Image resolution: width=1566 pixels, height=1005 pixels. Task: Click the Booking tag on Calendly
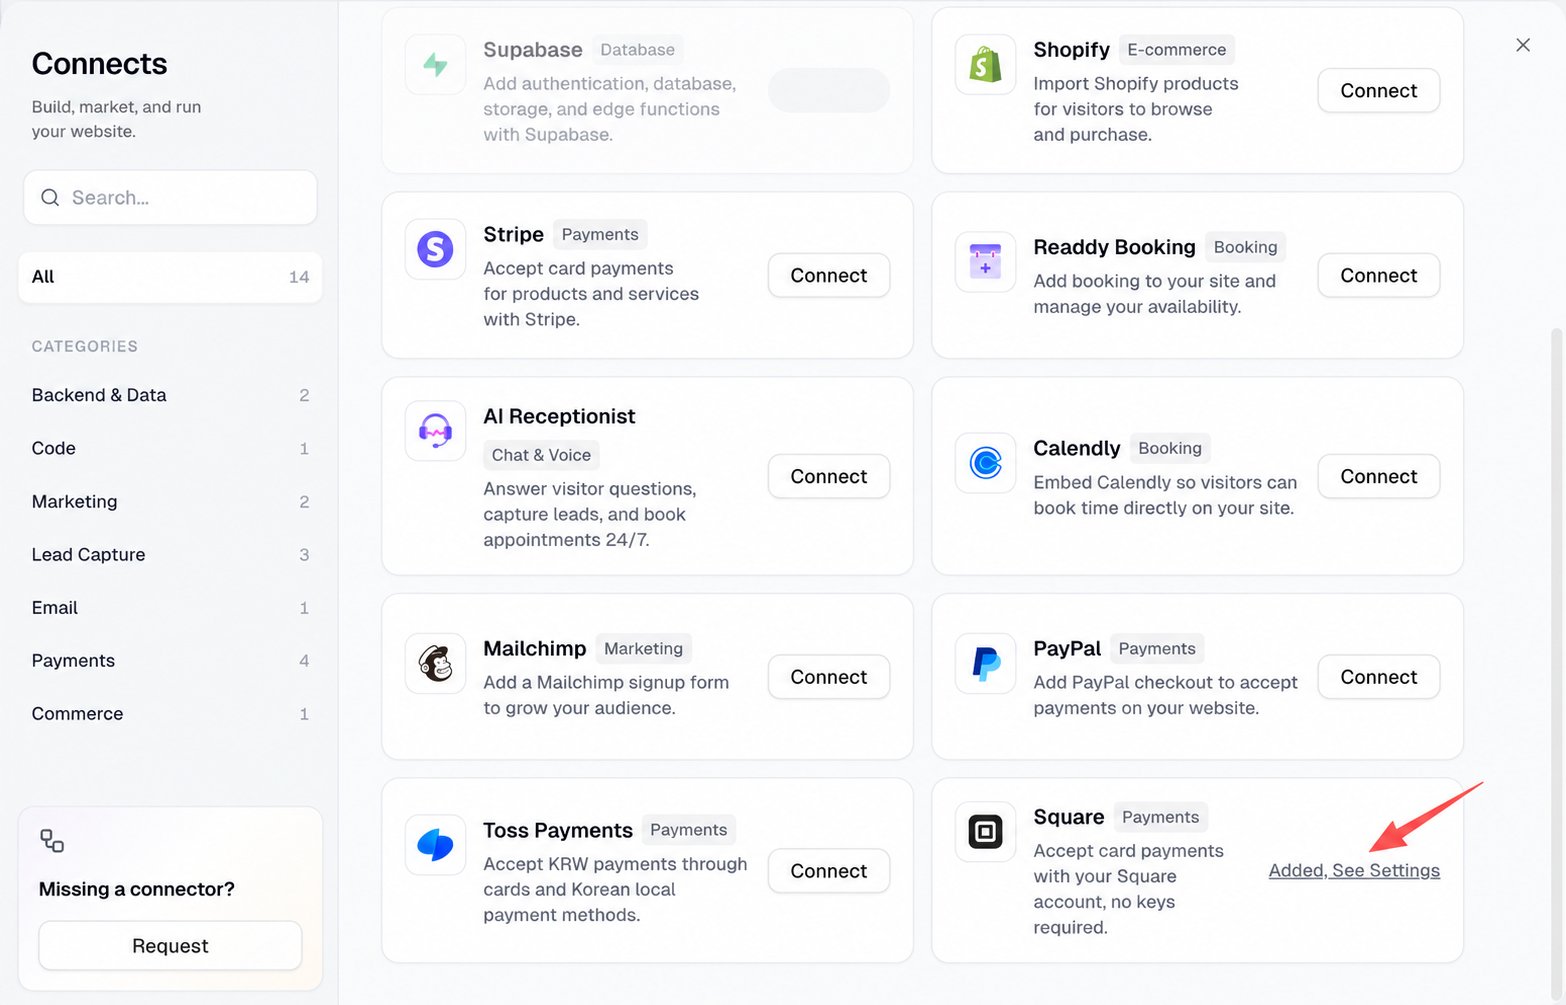point(1170,448)
